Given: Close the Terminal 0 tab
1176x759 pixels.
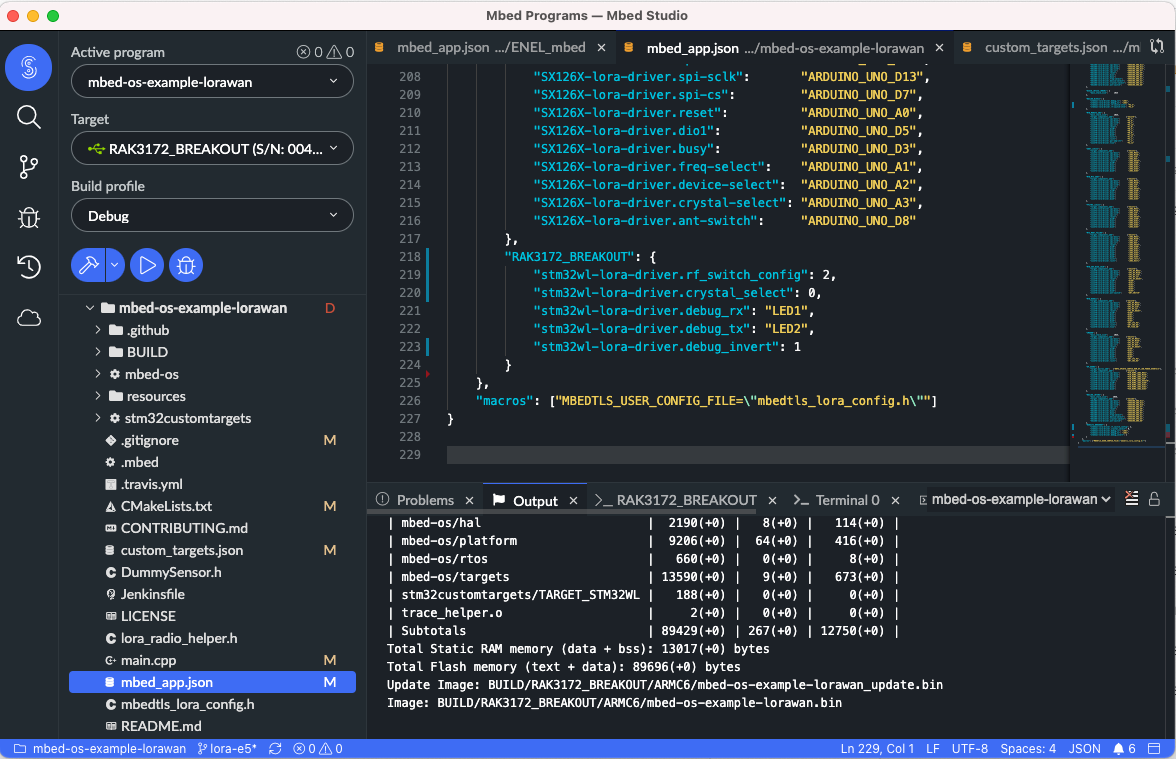Looking at the screenshot, I should (x=896, y=500).
